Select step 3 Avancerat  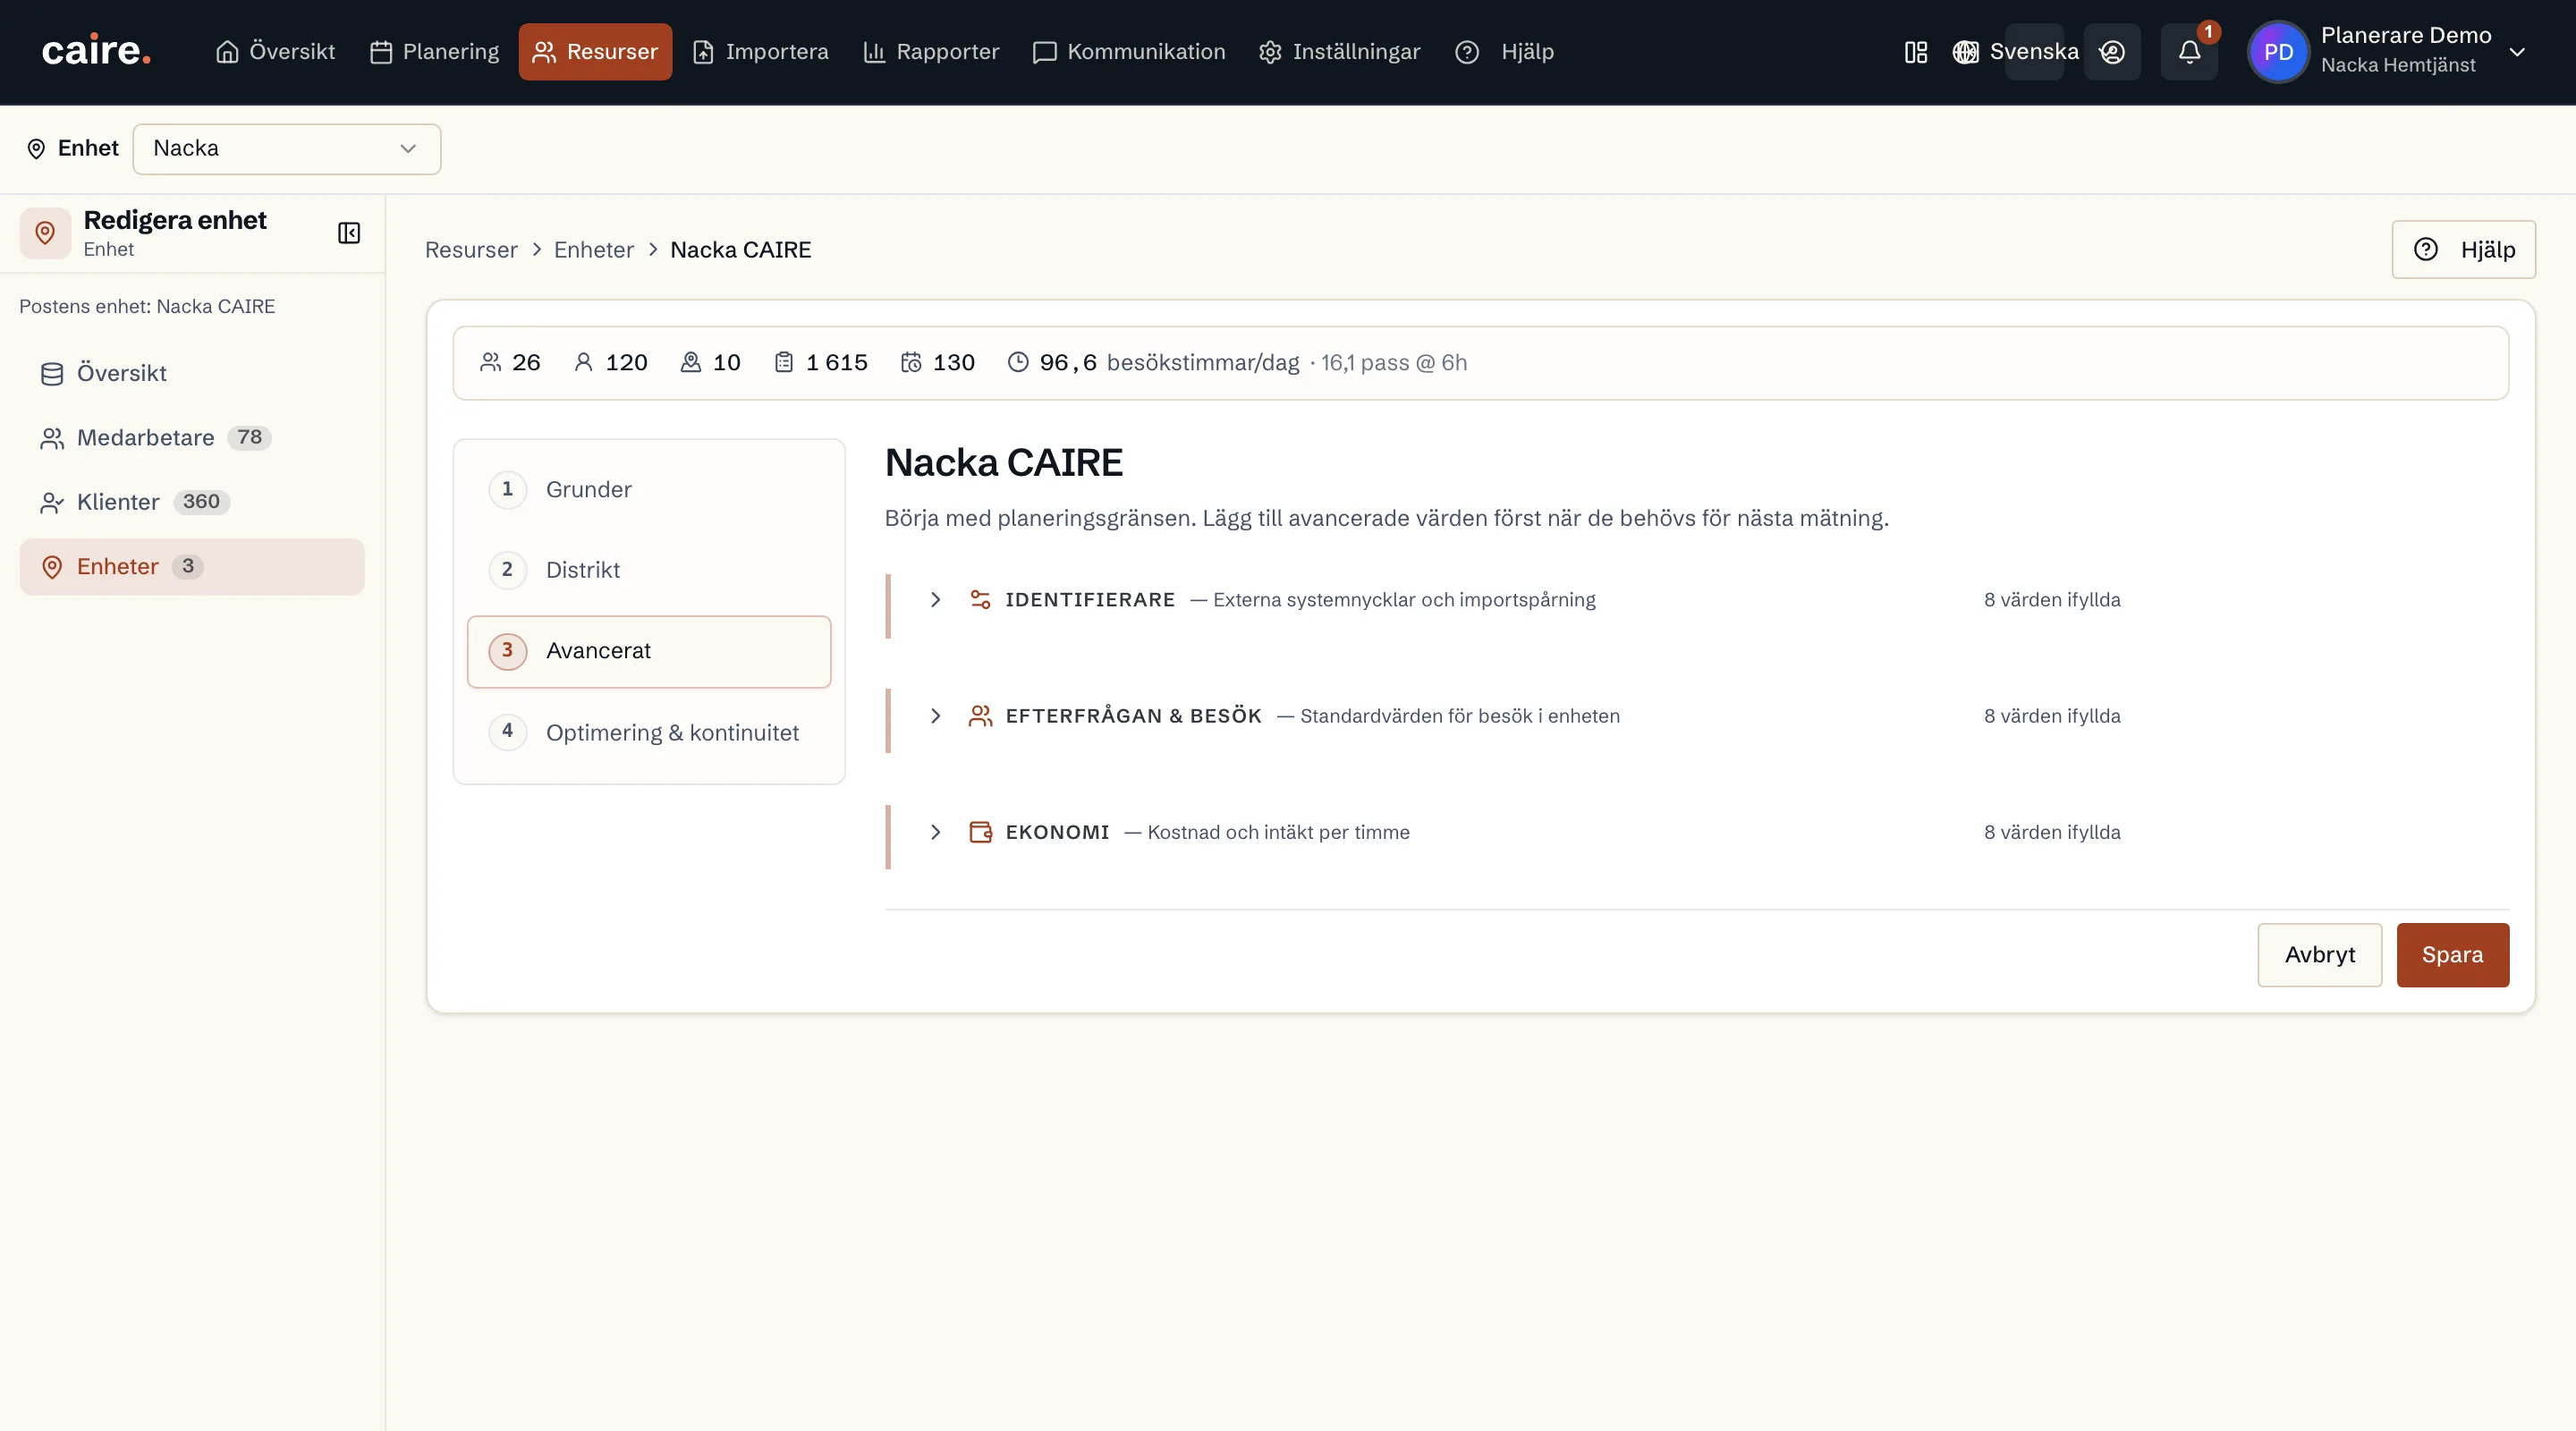pyautogui.click(x=649, y=651)
